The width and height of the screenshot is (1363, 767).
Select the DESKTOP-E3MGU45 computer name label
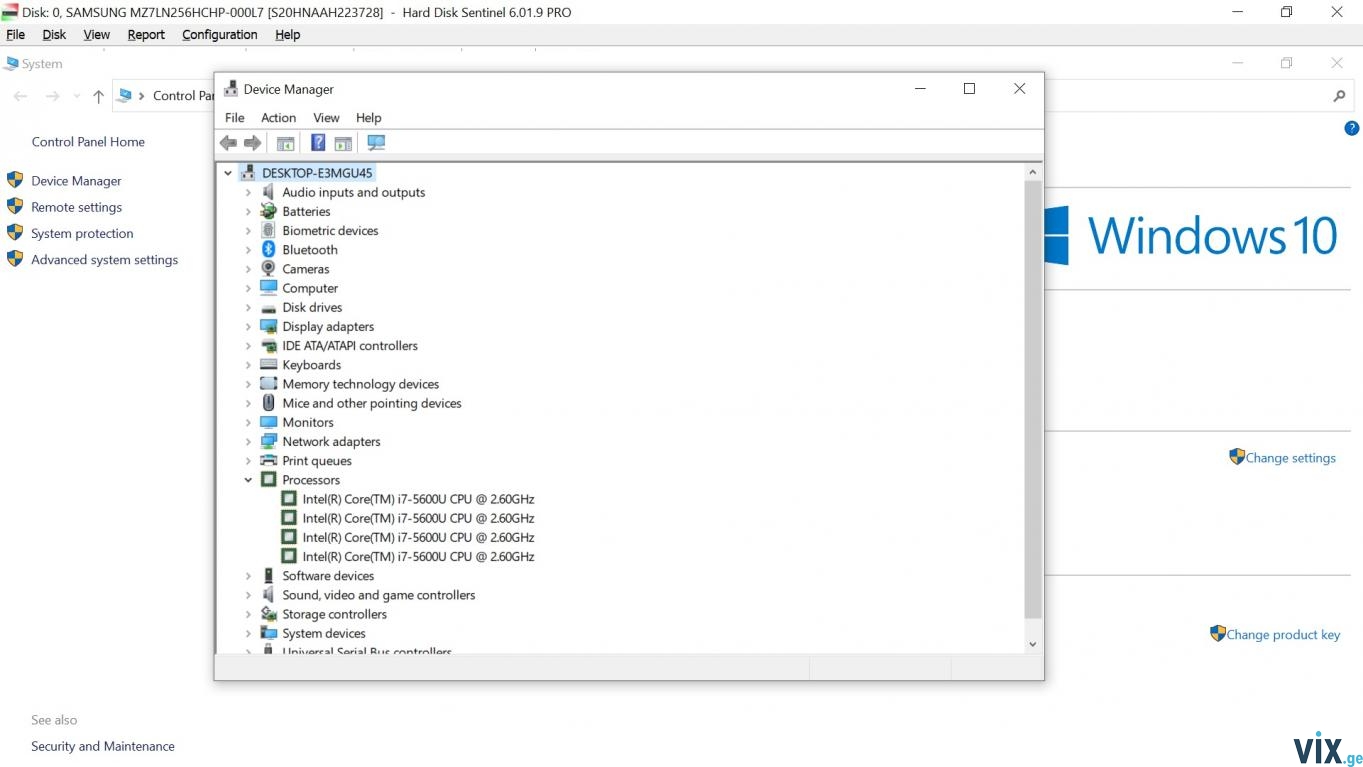317,173
